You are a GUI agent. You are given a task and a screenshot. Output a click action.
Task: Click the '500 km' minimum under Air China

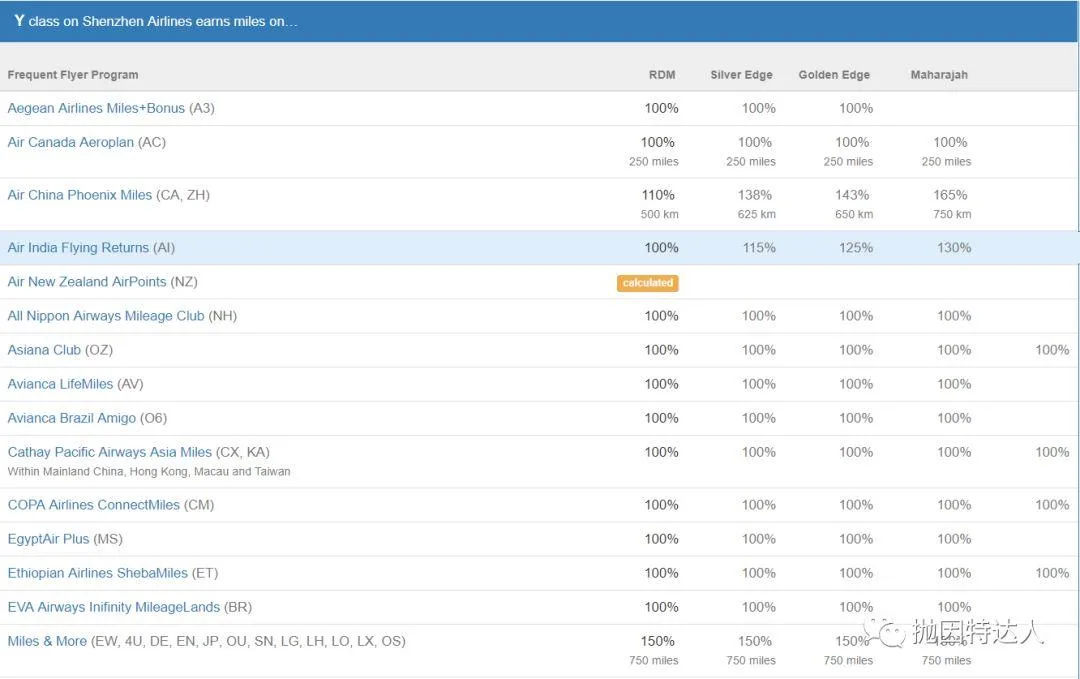click(x=659, y=214)
